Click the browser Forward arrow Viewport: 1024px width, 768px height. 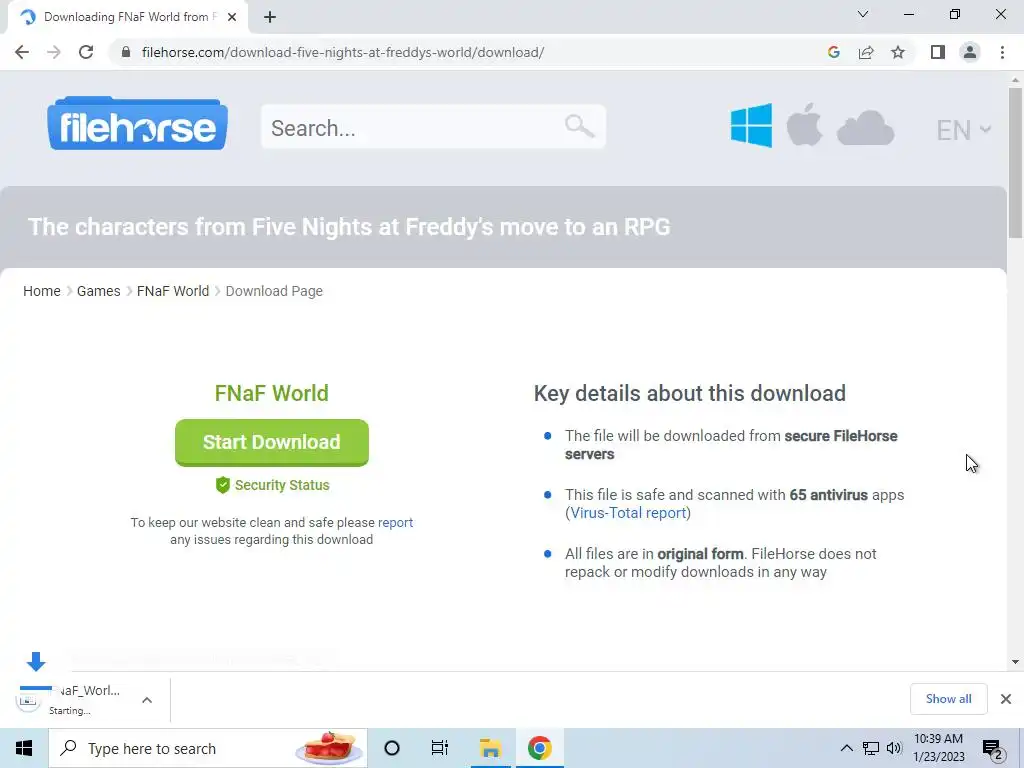pos(54,52)
